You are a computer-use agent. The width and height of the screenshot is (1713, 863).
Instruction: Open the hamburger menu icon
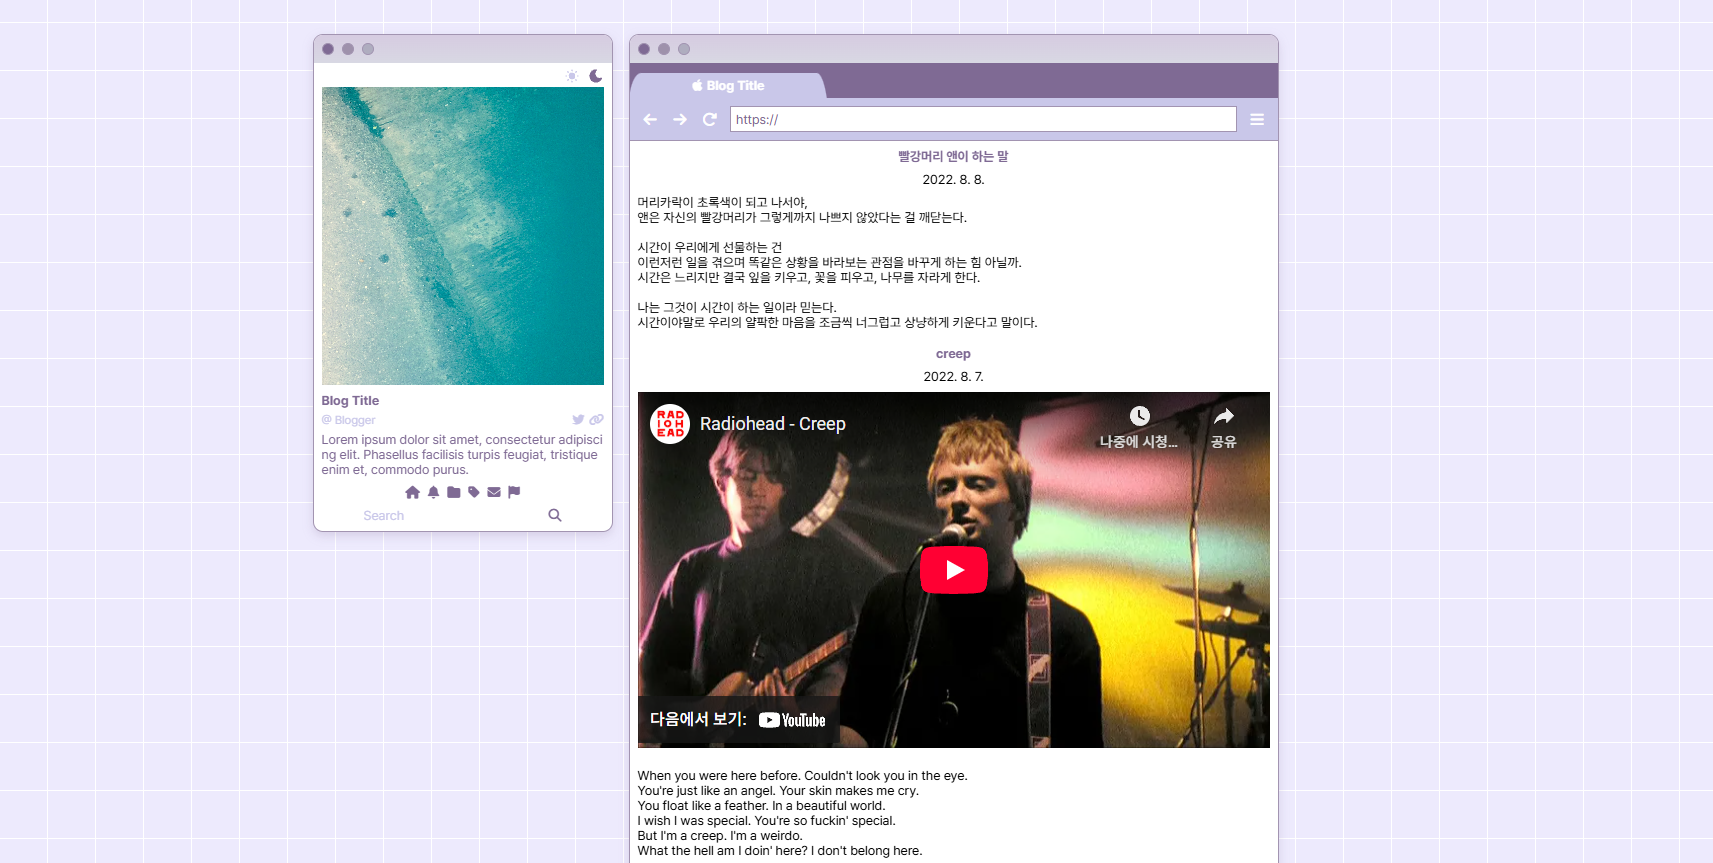pos(1257,119)
